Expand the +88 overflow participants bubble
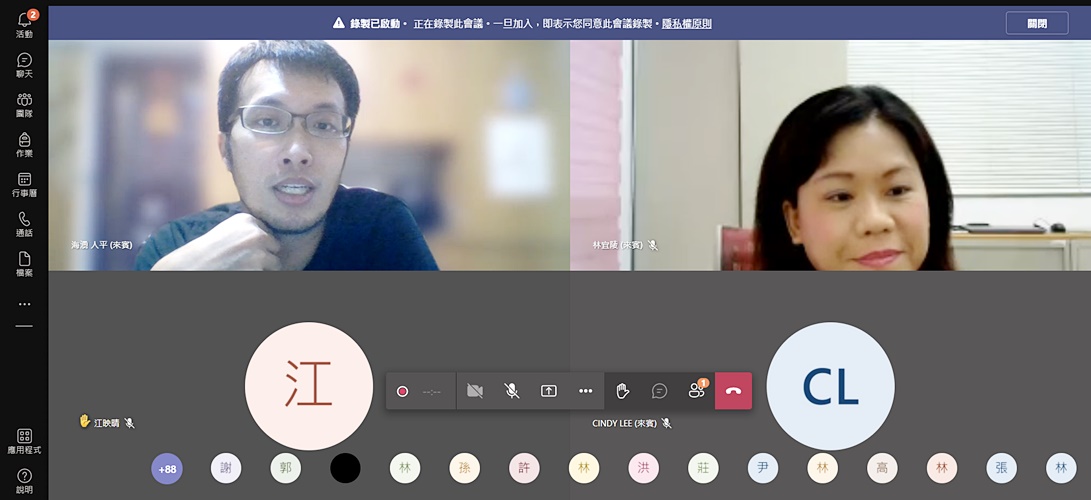 point(167,468)
